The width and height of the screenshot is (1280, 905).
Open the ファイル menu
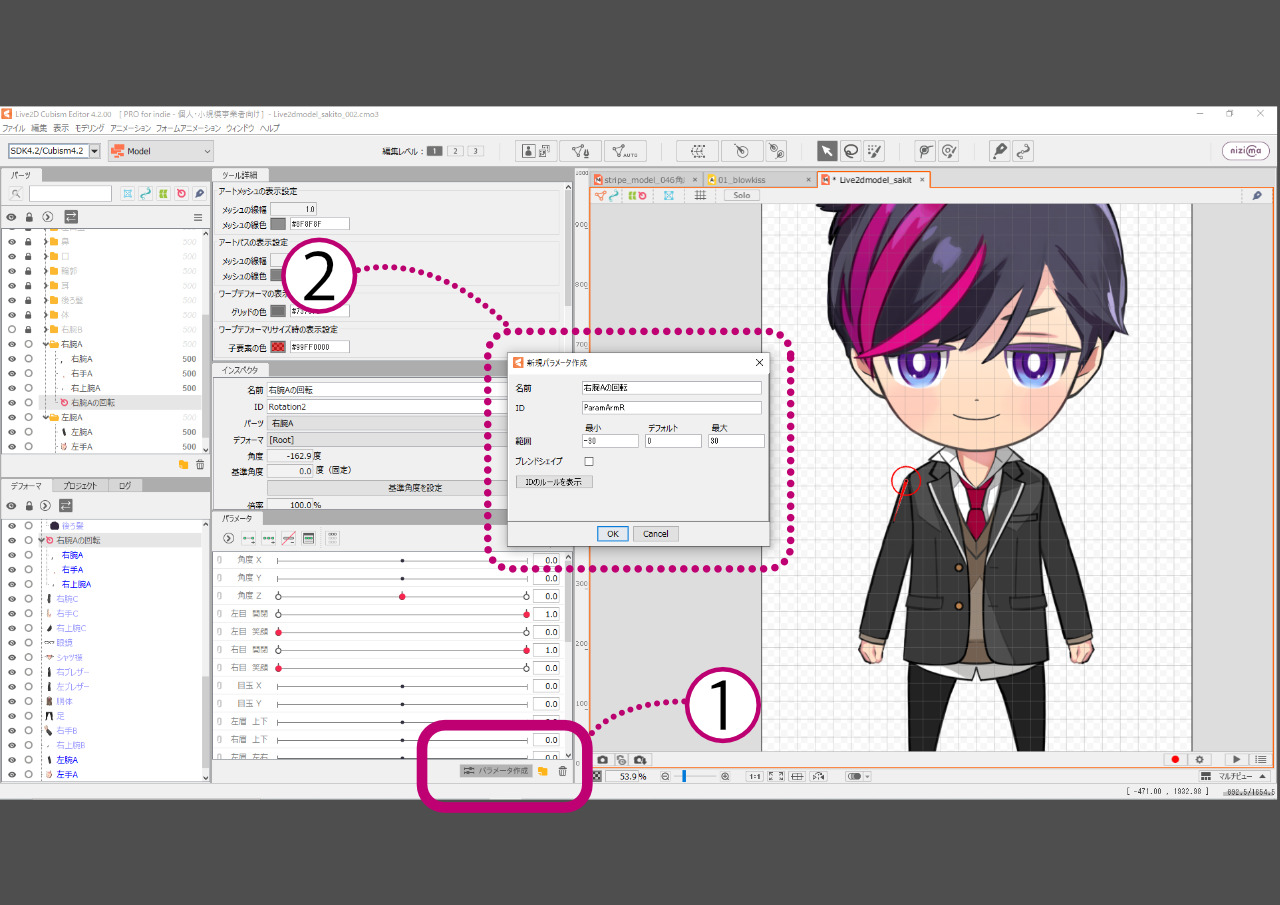click(14, 129)
